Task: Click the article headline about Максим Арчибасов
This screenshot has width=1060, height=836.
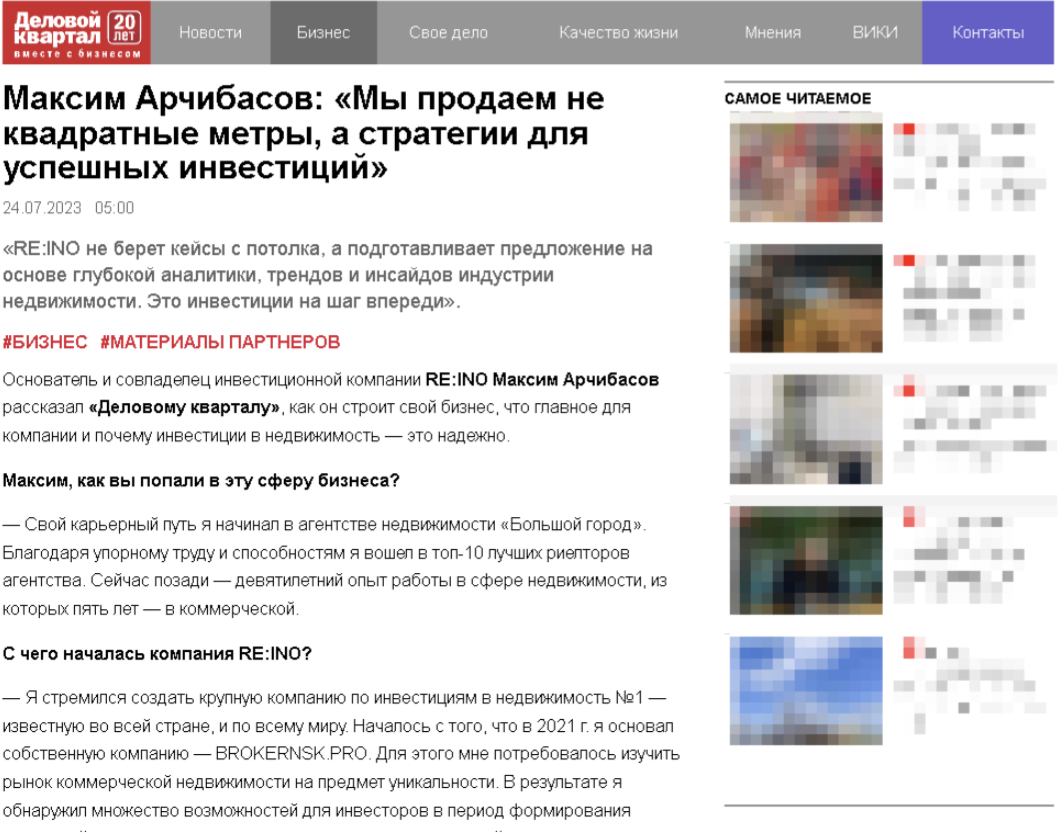Action: coord(304,133)
